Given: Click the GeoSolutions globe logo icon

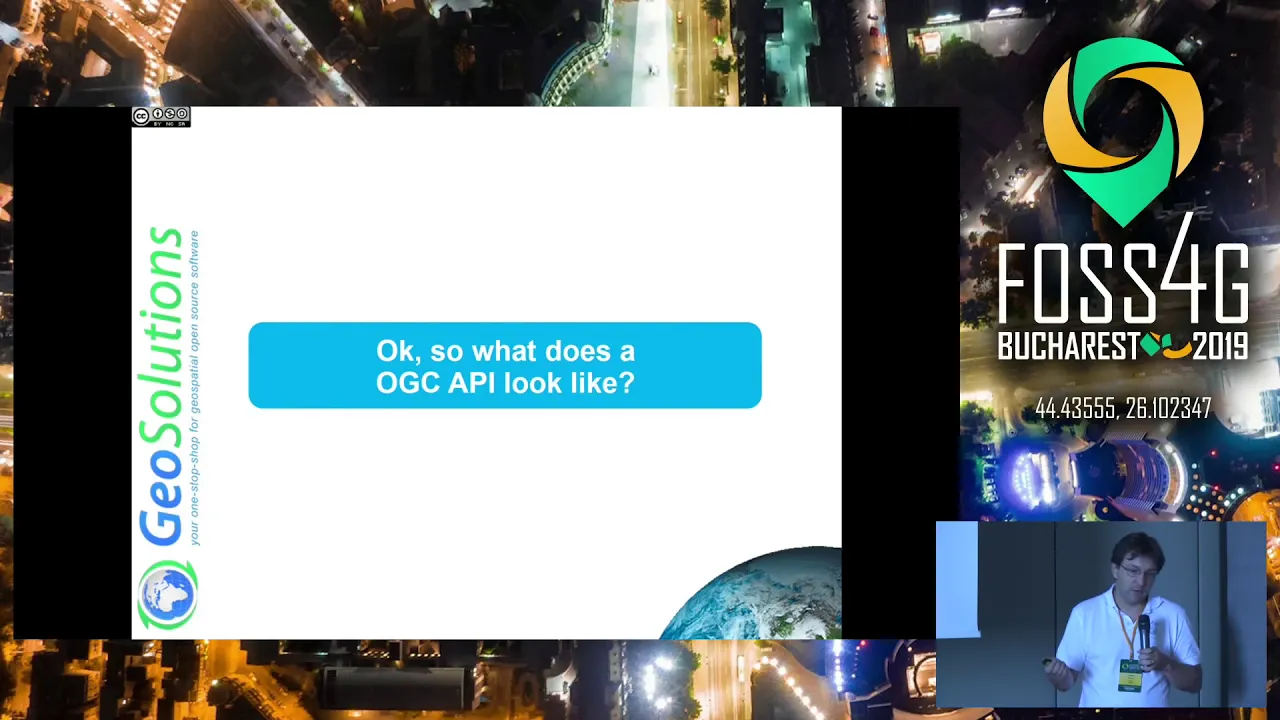Looking at the screenshot, I should tap(167, 595).
